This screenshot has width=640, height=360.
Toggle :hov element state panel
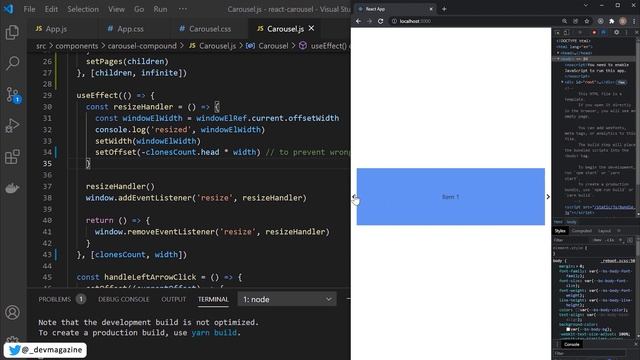pos(598,240)
